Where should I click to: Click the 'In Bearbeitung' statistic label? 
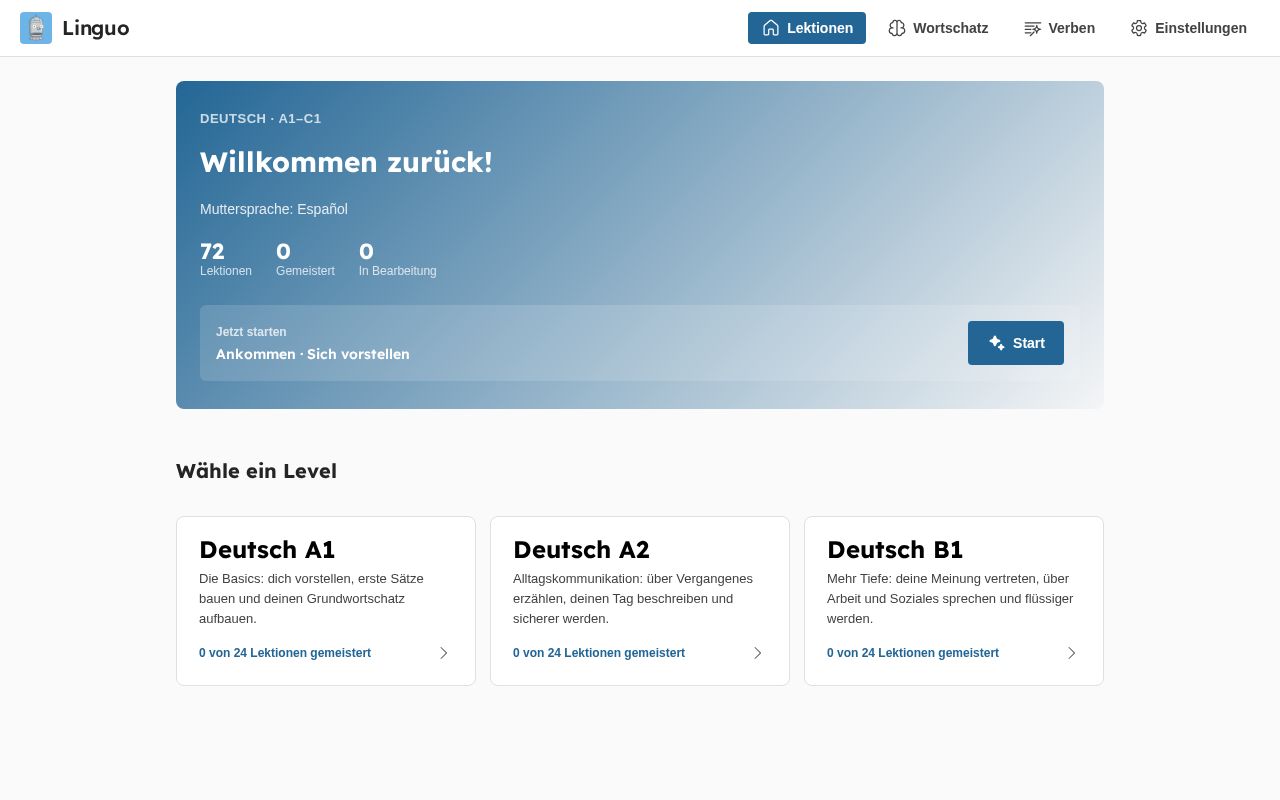coord(398,271)
